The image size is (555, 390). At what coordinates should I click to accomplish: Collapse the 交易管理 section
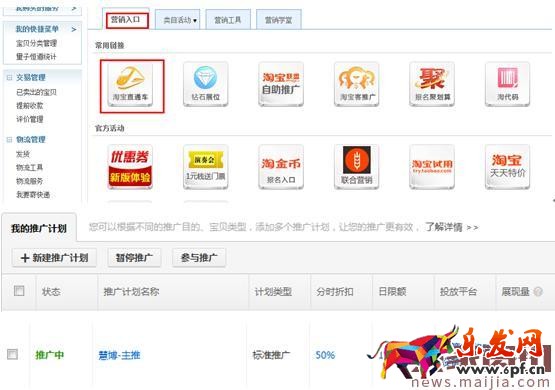pyautogui.click(x=9, y=78)
